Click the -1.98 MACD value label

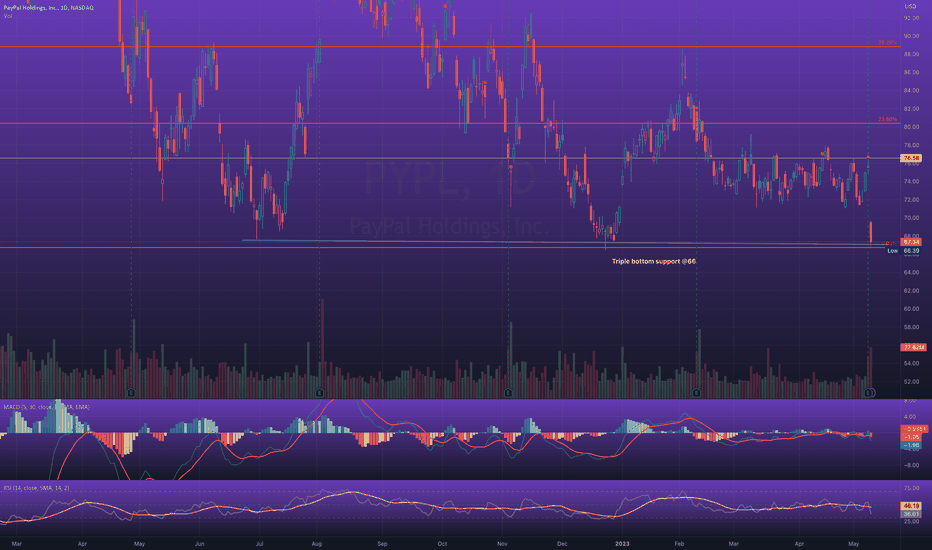pos(912,445)
